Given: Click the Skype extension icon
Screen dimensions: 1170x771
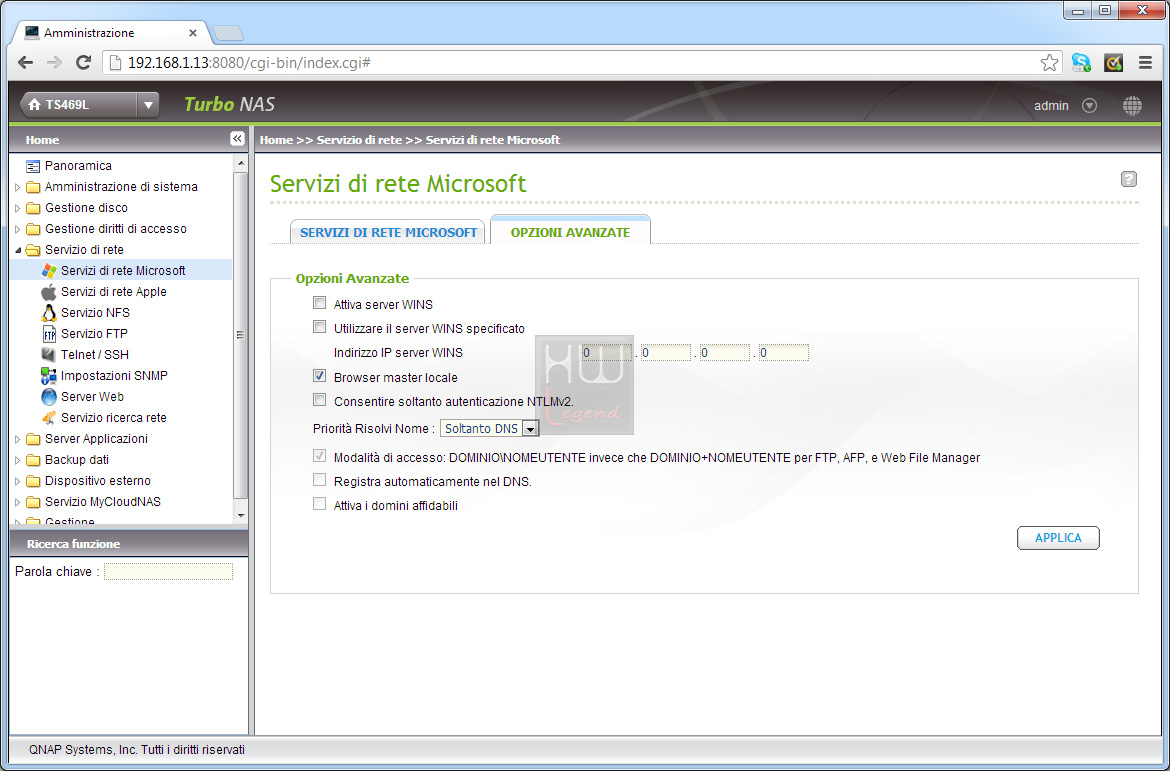Looking at the screenshot, I should tap(1080, 63).
